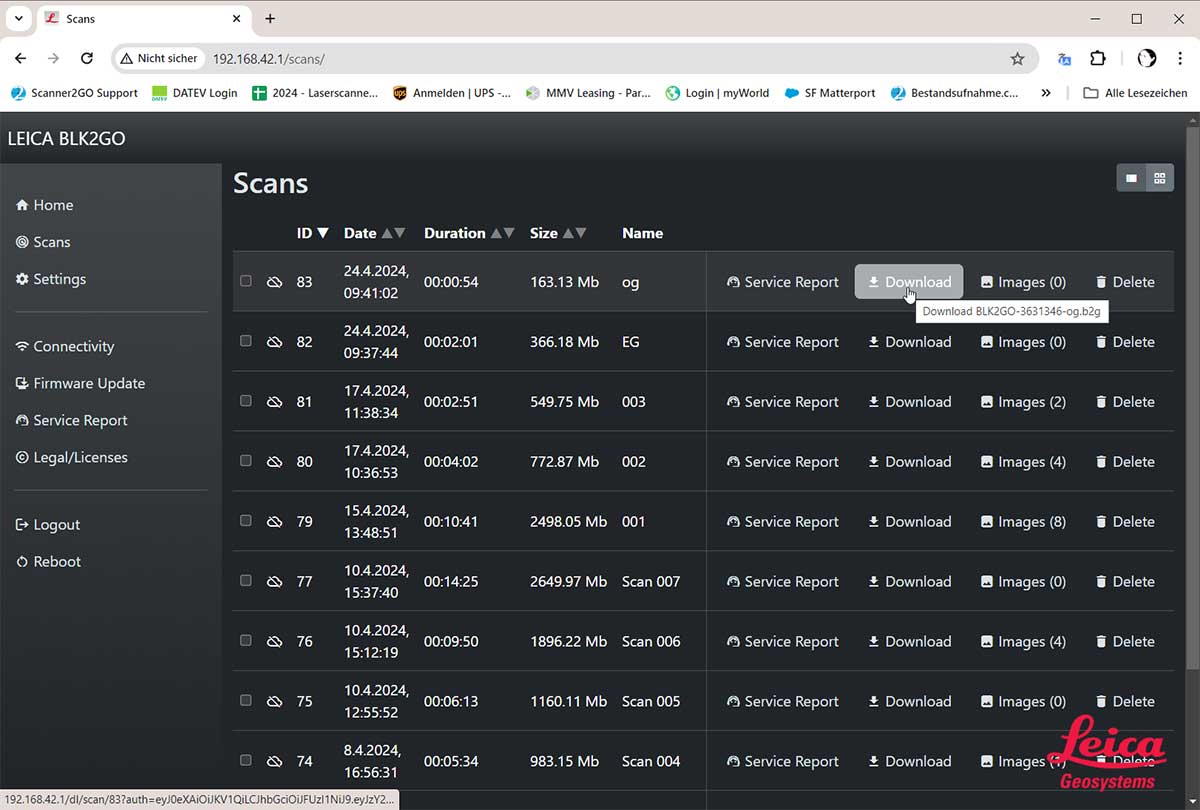1200x810 pixels.
Task: Select checkbox for scan 83
Action: (x=246, y=281)
